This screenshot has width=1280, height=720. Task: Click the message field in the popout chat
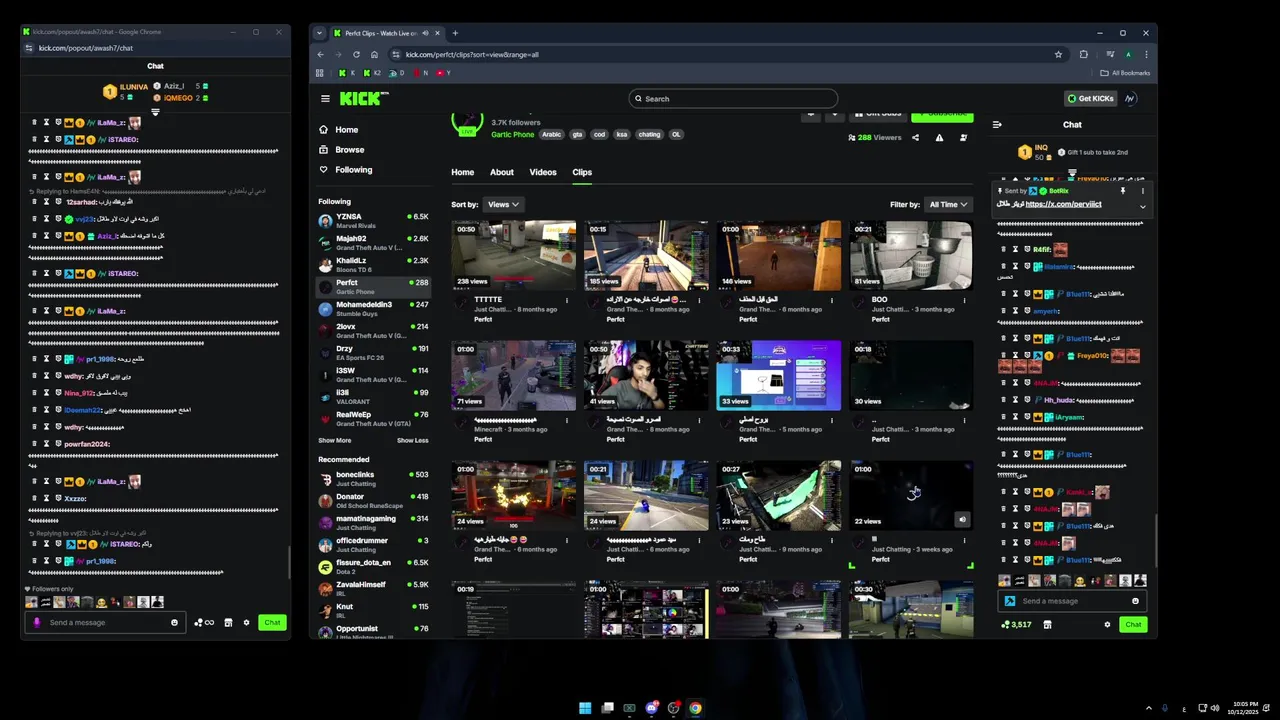pyautogui.click(x=106, y=622)
